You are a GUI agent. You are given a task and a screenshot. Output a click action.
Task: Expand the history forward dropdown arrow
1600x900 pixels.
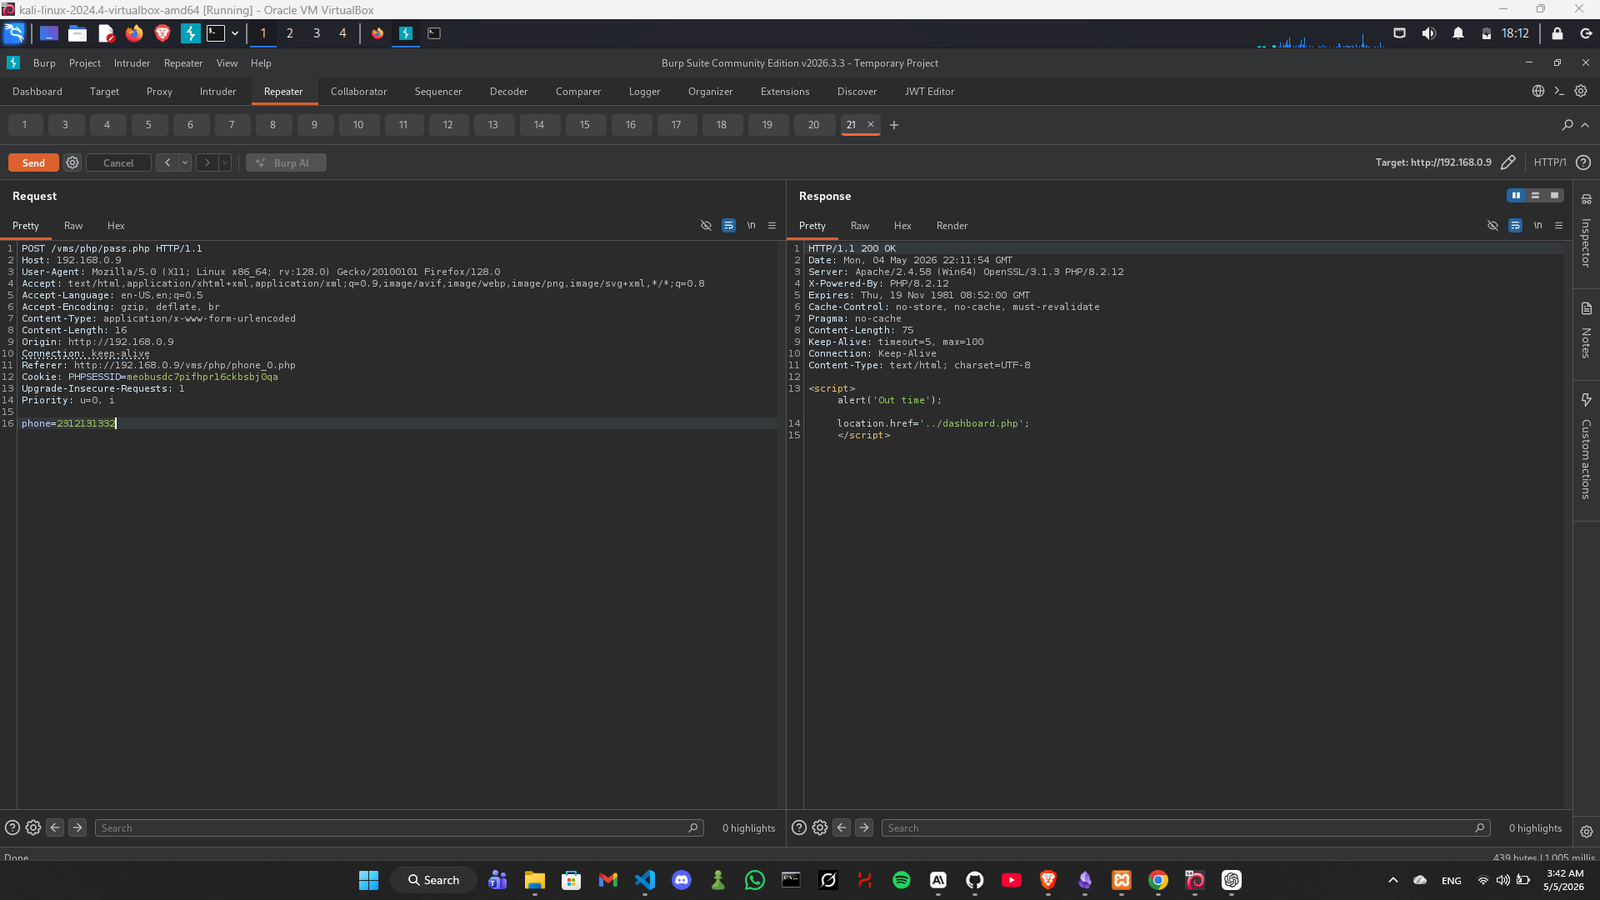pos(225,163)
